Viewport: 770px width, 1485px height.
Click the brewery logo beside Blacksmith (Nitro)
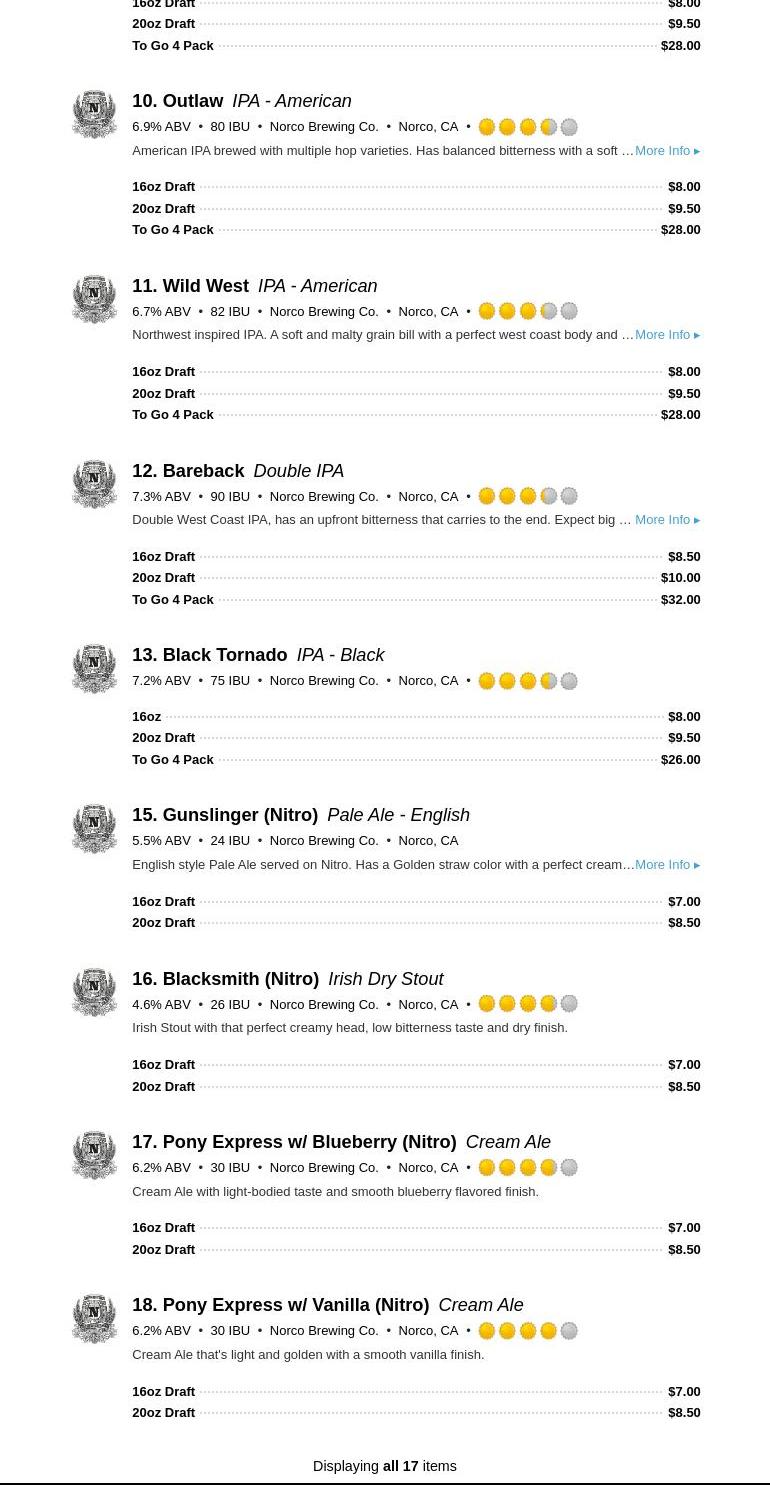[94, 992]
